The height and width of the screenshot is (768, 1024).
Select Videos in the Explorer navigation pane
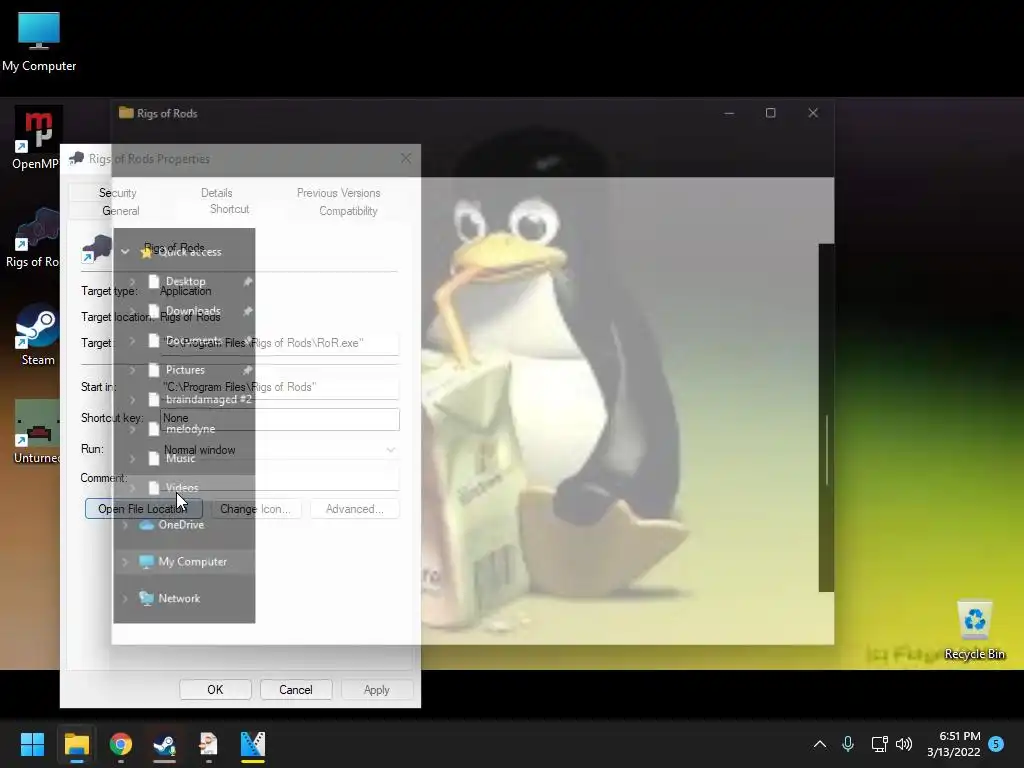pyautogui.click(x=182, y=488)
